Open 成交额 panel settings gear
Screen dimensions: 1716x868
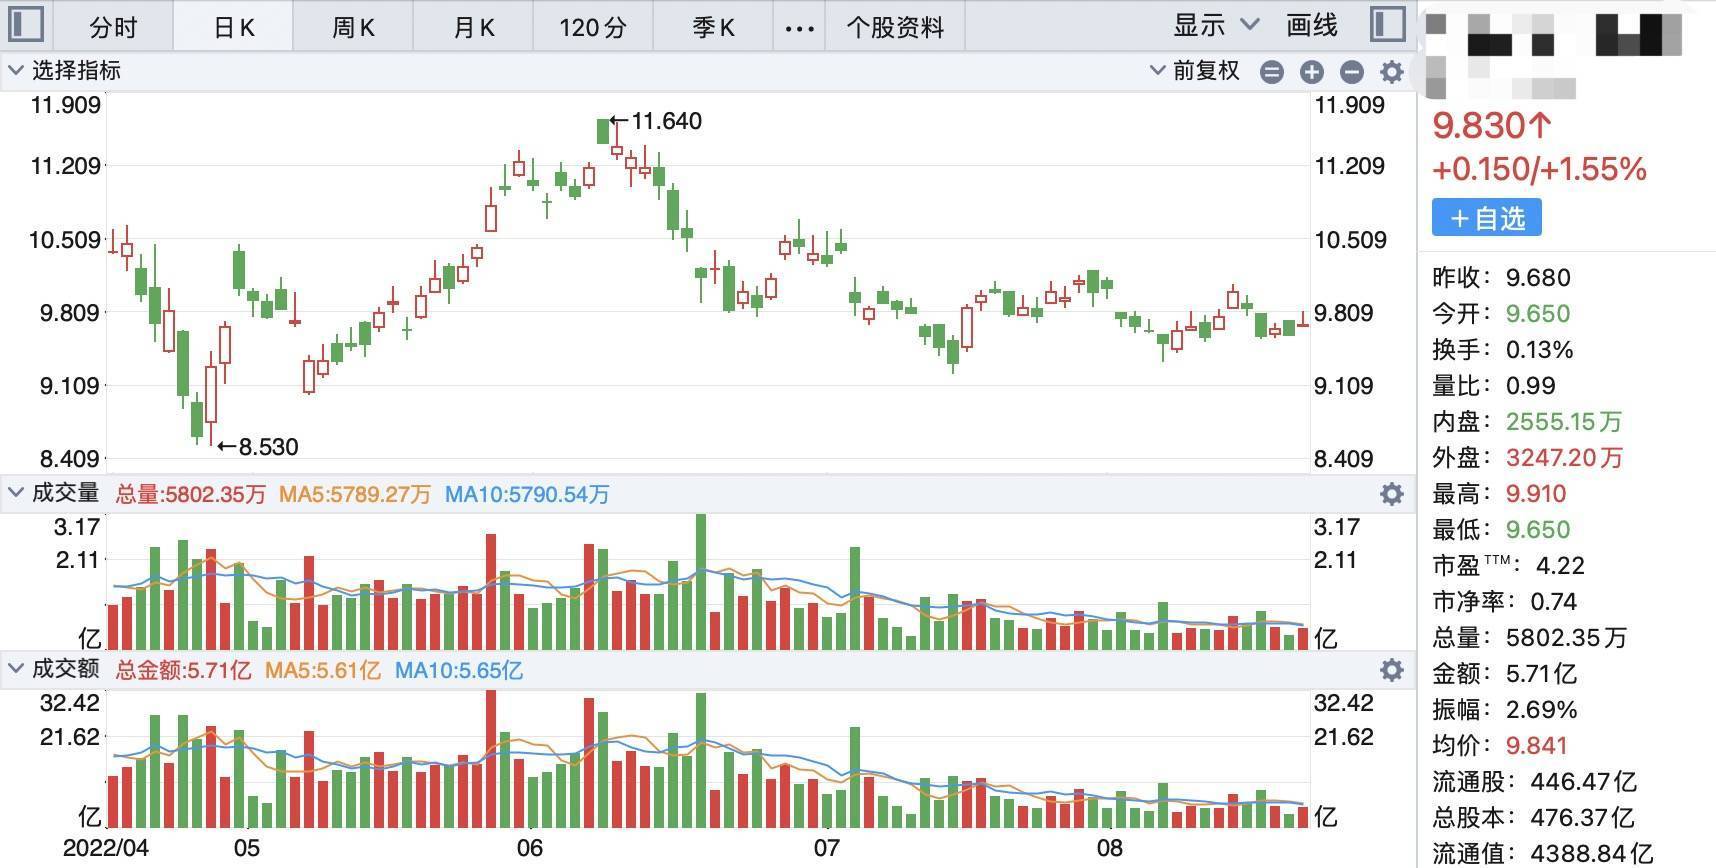tap(1391, 670)
